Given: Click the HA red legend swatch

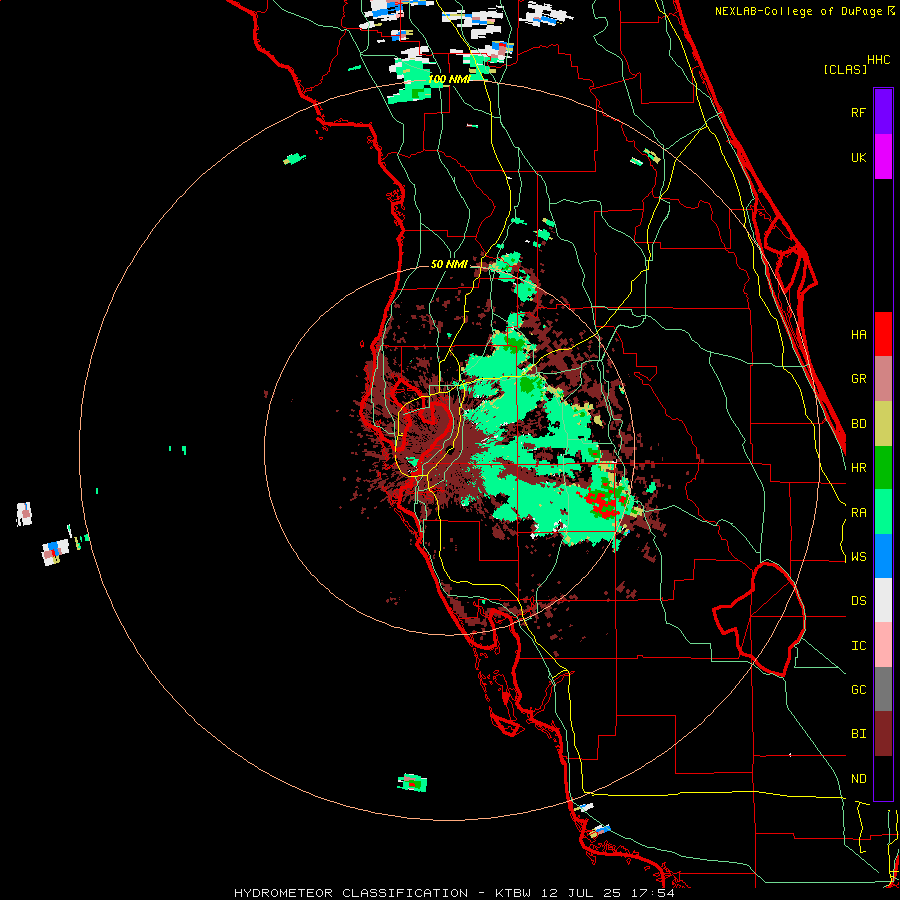Looking at the screenshot, I should 883,334.
